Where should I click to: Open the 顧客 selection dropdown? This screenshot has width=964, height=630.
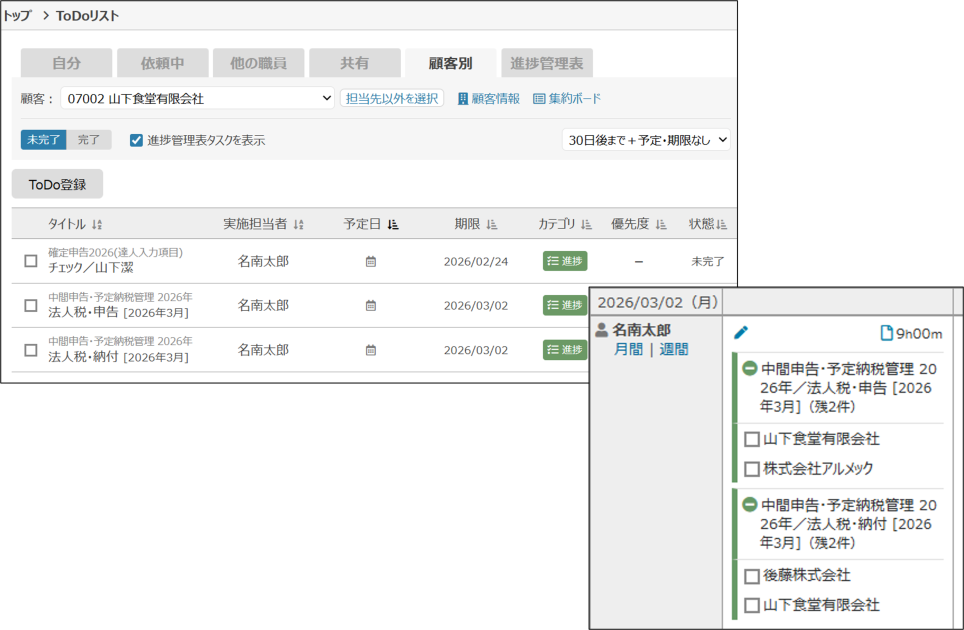click(x=197, y=98)
